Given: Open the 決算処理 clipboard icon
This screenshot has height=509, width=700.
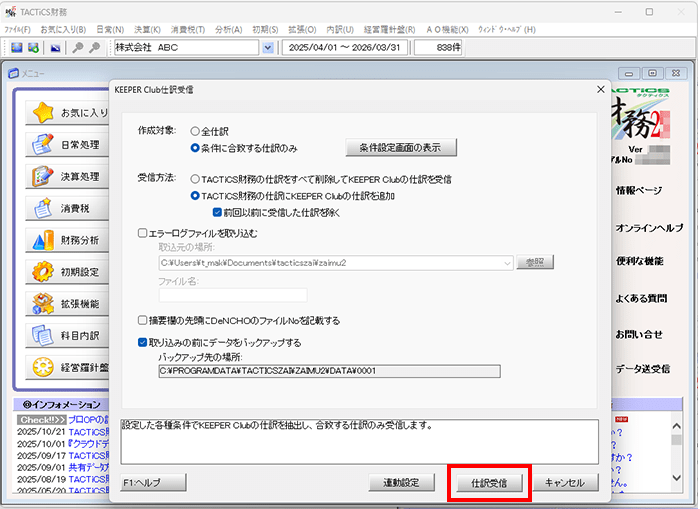Looking at the screenshot, I should click(x=43, y=177).
